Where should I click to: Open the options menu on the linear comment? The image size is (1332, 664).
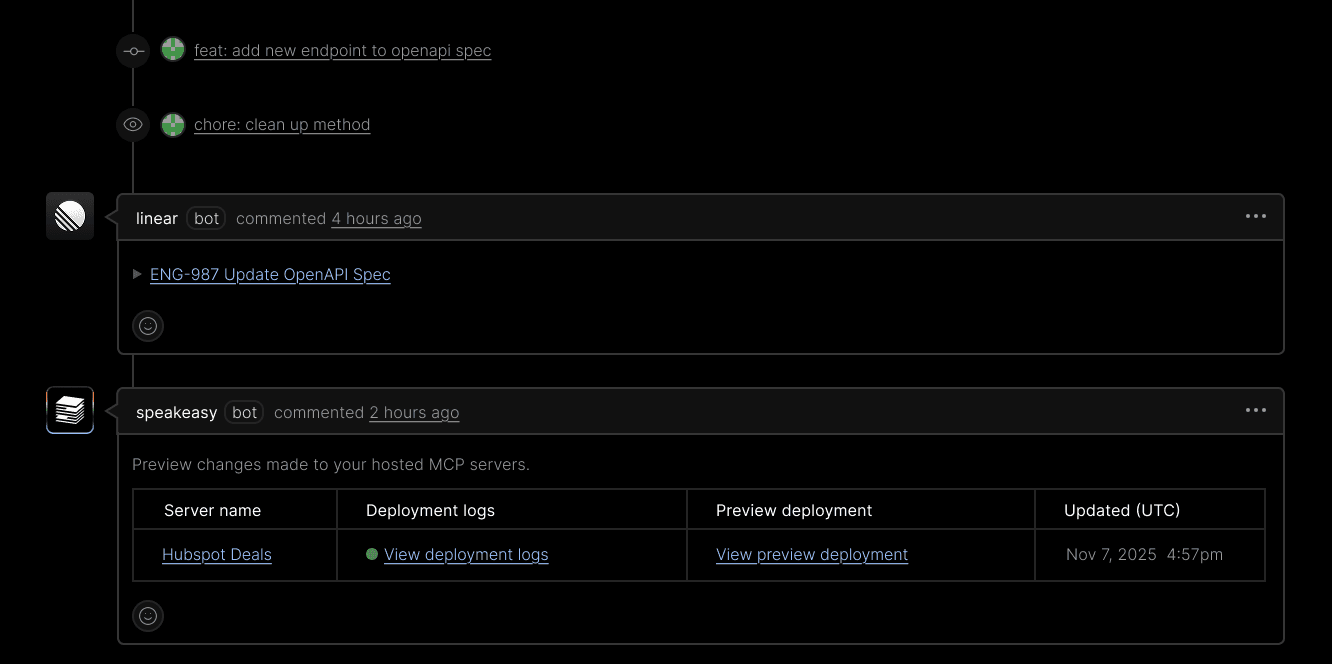pos(1256,216)
